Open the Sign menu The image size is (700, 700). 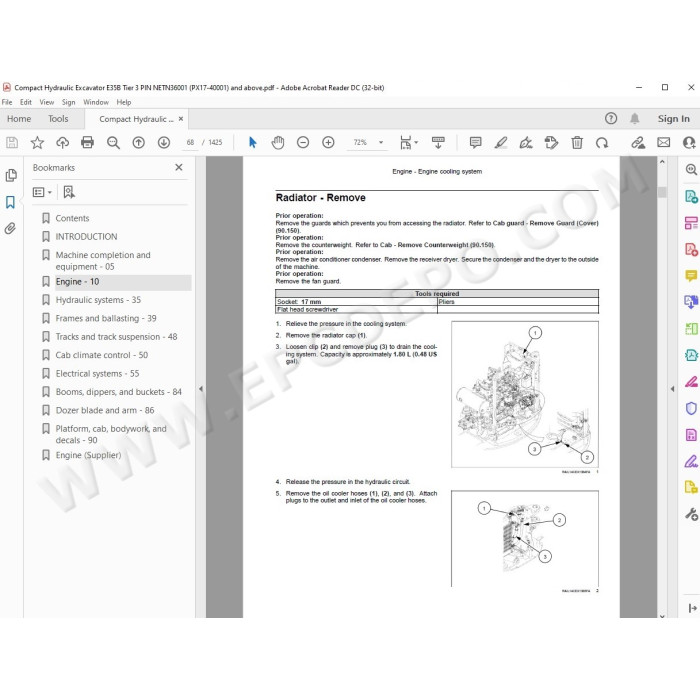point(68,102)
